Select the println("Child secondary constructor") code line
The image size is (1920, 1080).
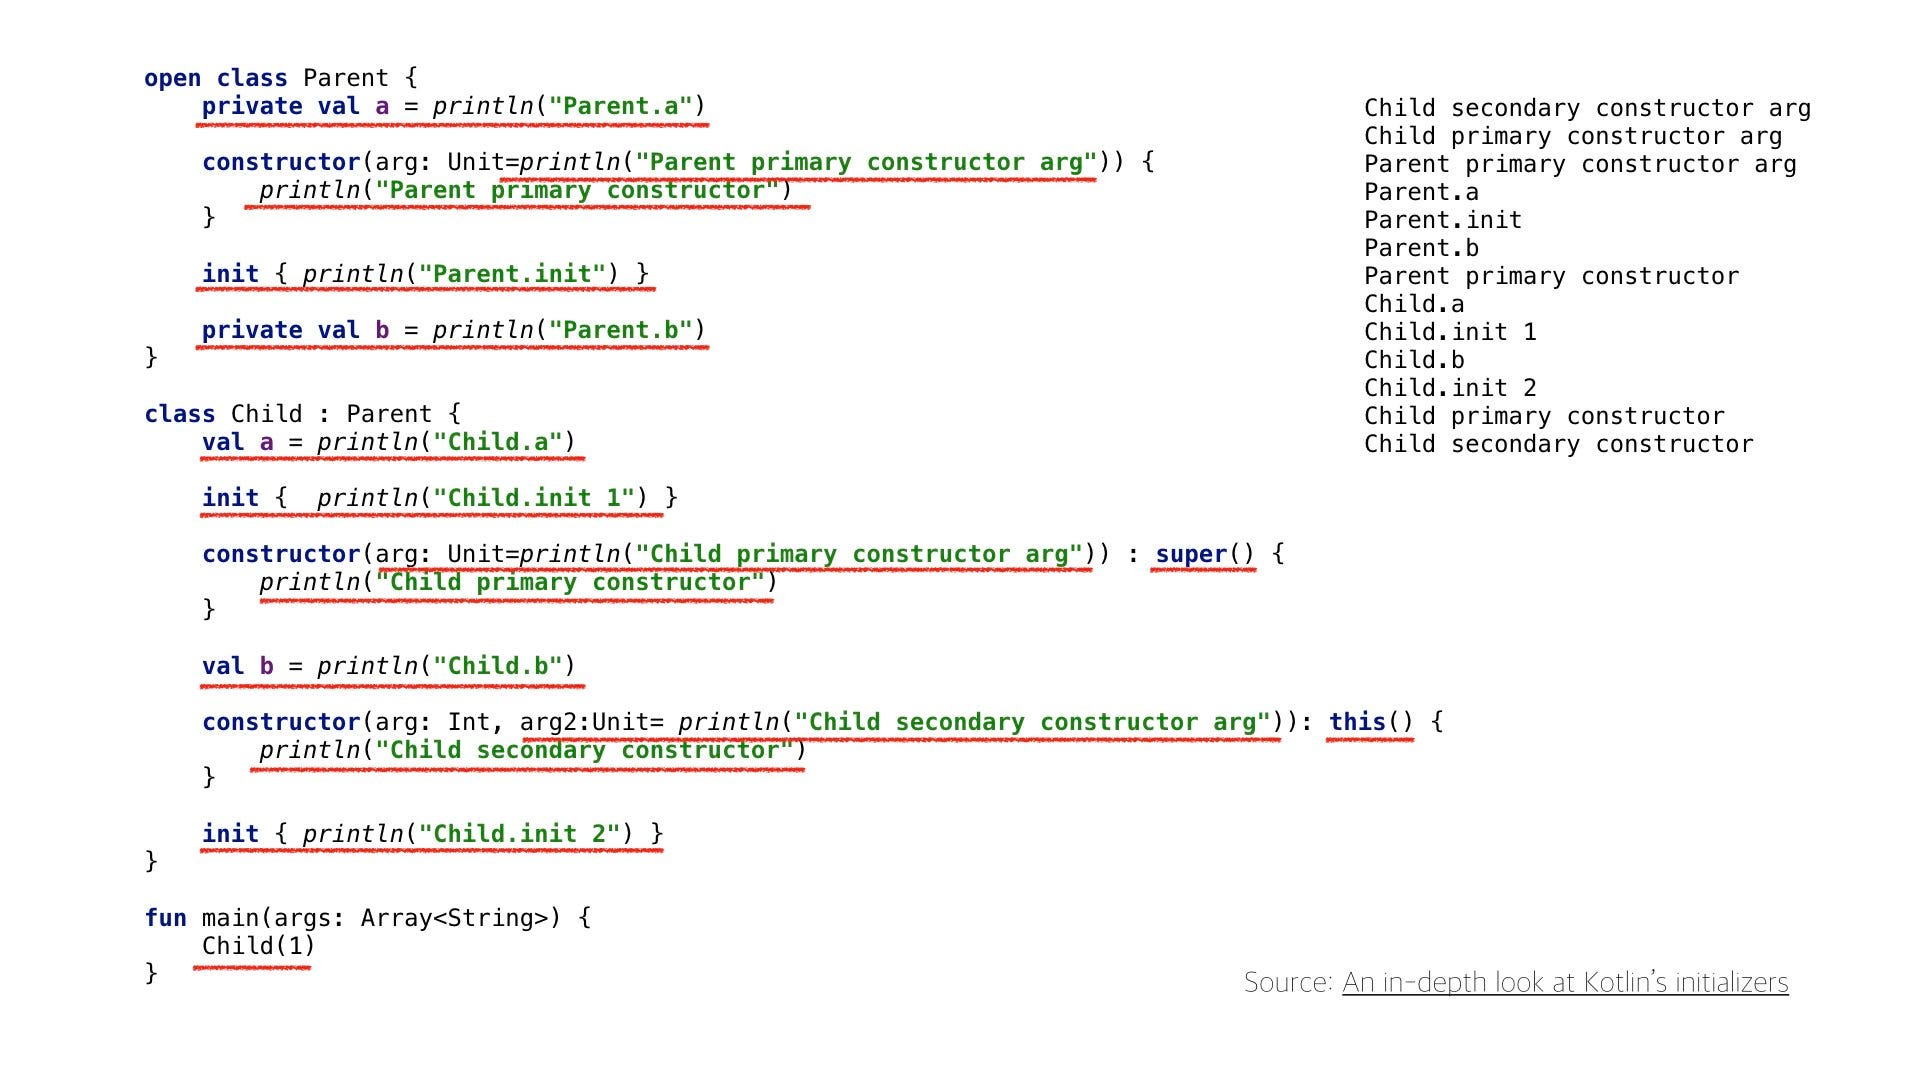(x=533, y=750)
